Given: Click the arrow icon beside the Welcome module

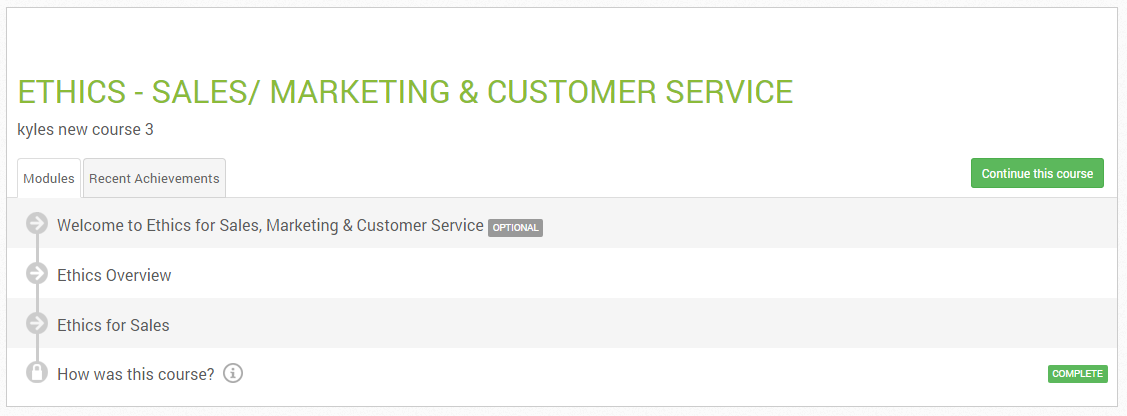Looking at the screenshot, I should (37, 223).
